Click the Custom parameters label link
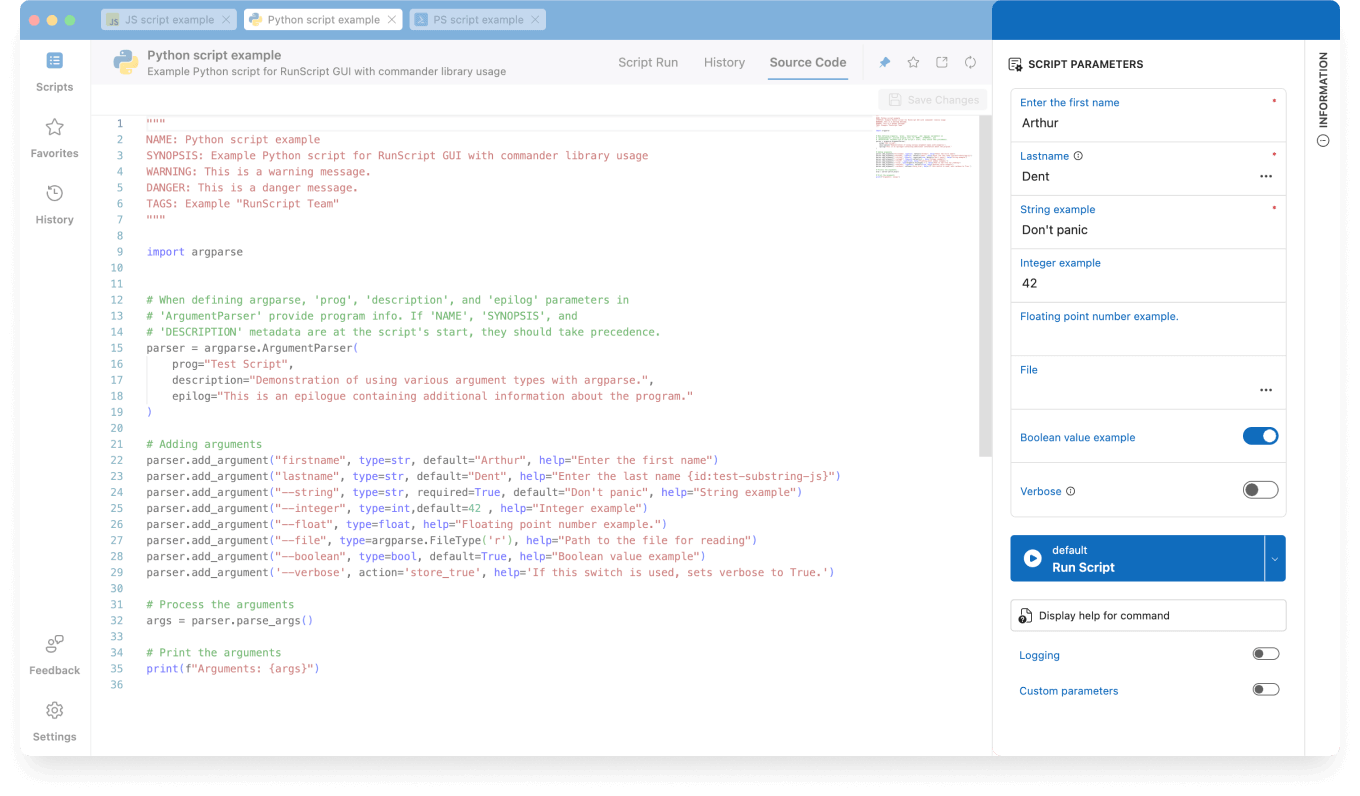The width and height of the screenshot is (1360, 796). (x=1068, y=691)
